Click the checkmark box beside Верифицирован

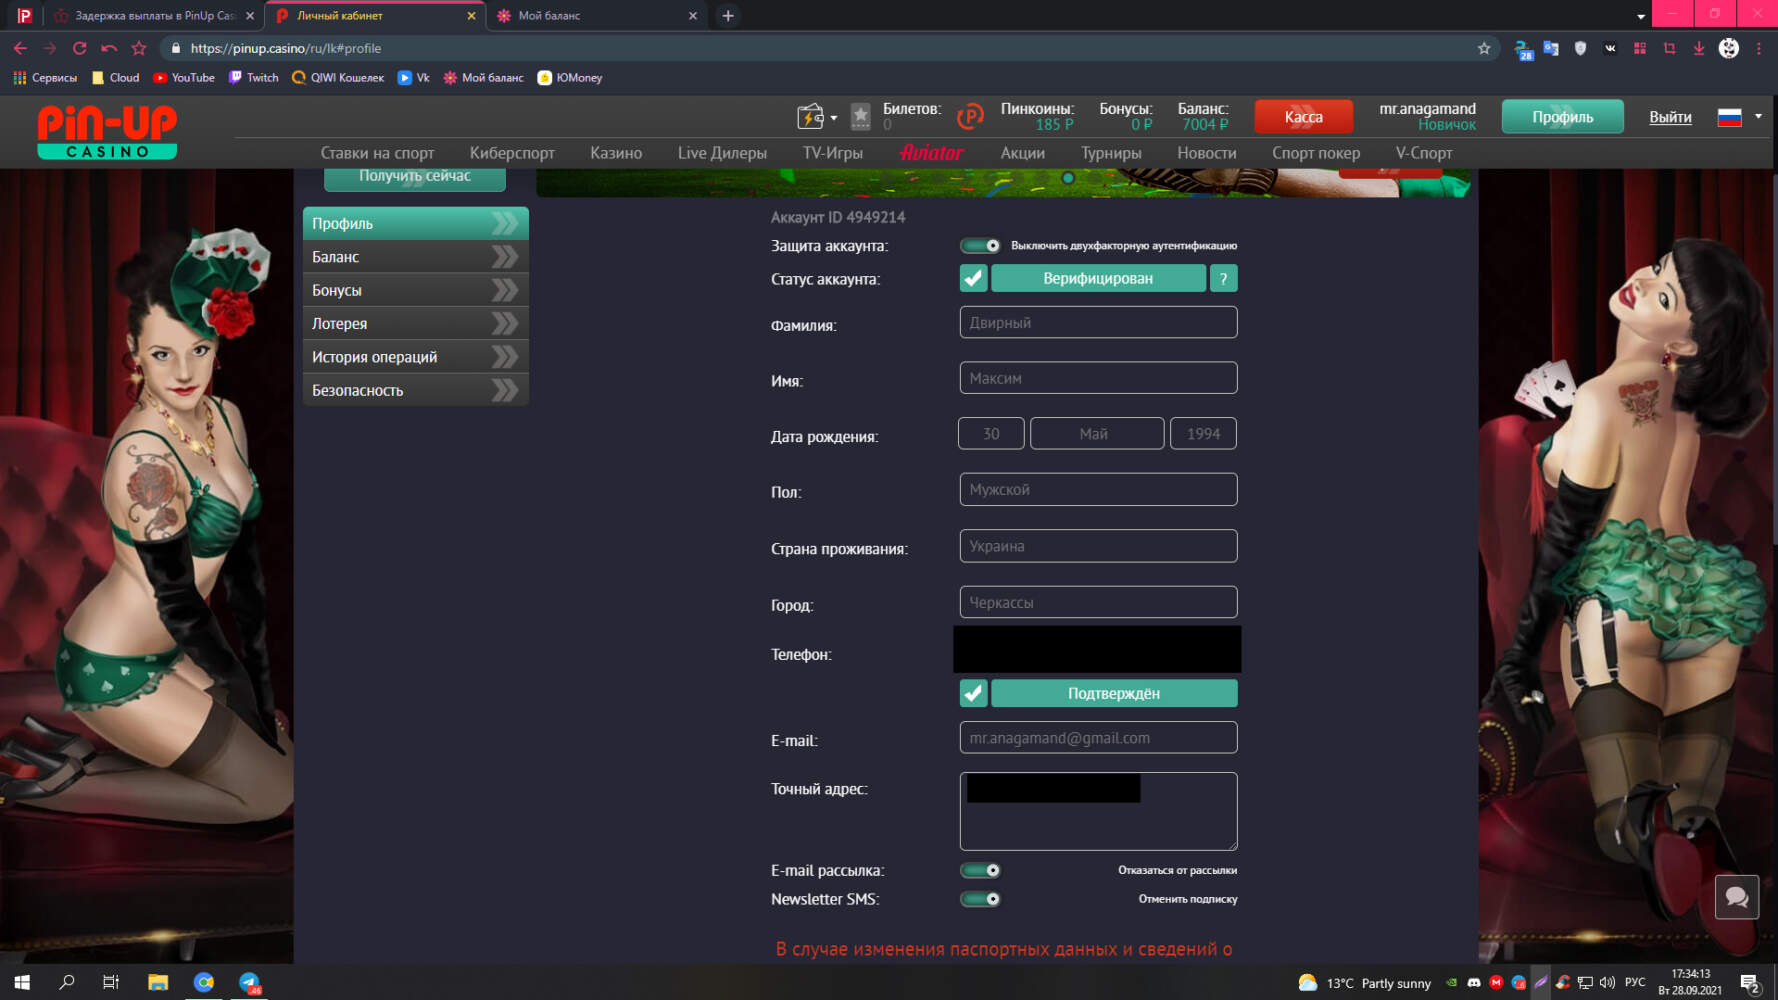tap(973, 279)
